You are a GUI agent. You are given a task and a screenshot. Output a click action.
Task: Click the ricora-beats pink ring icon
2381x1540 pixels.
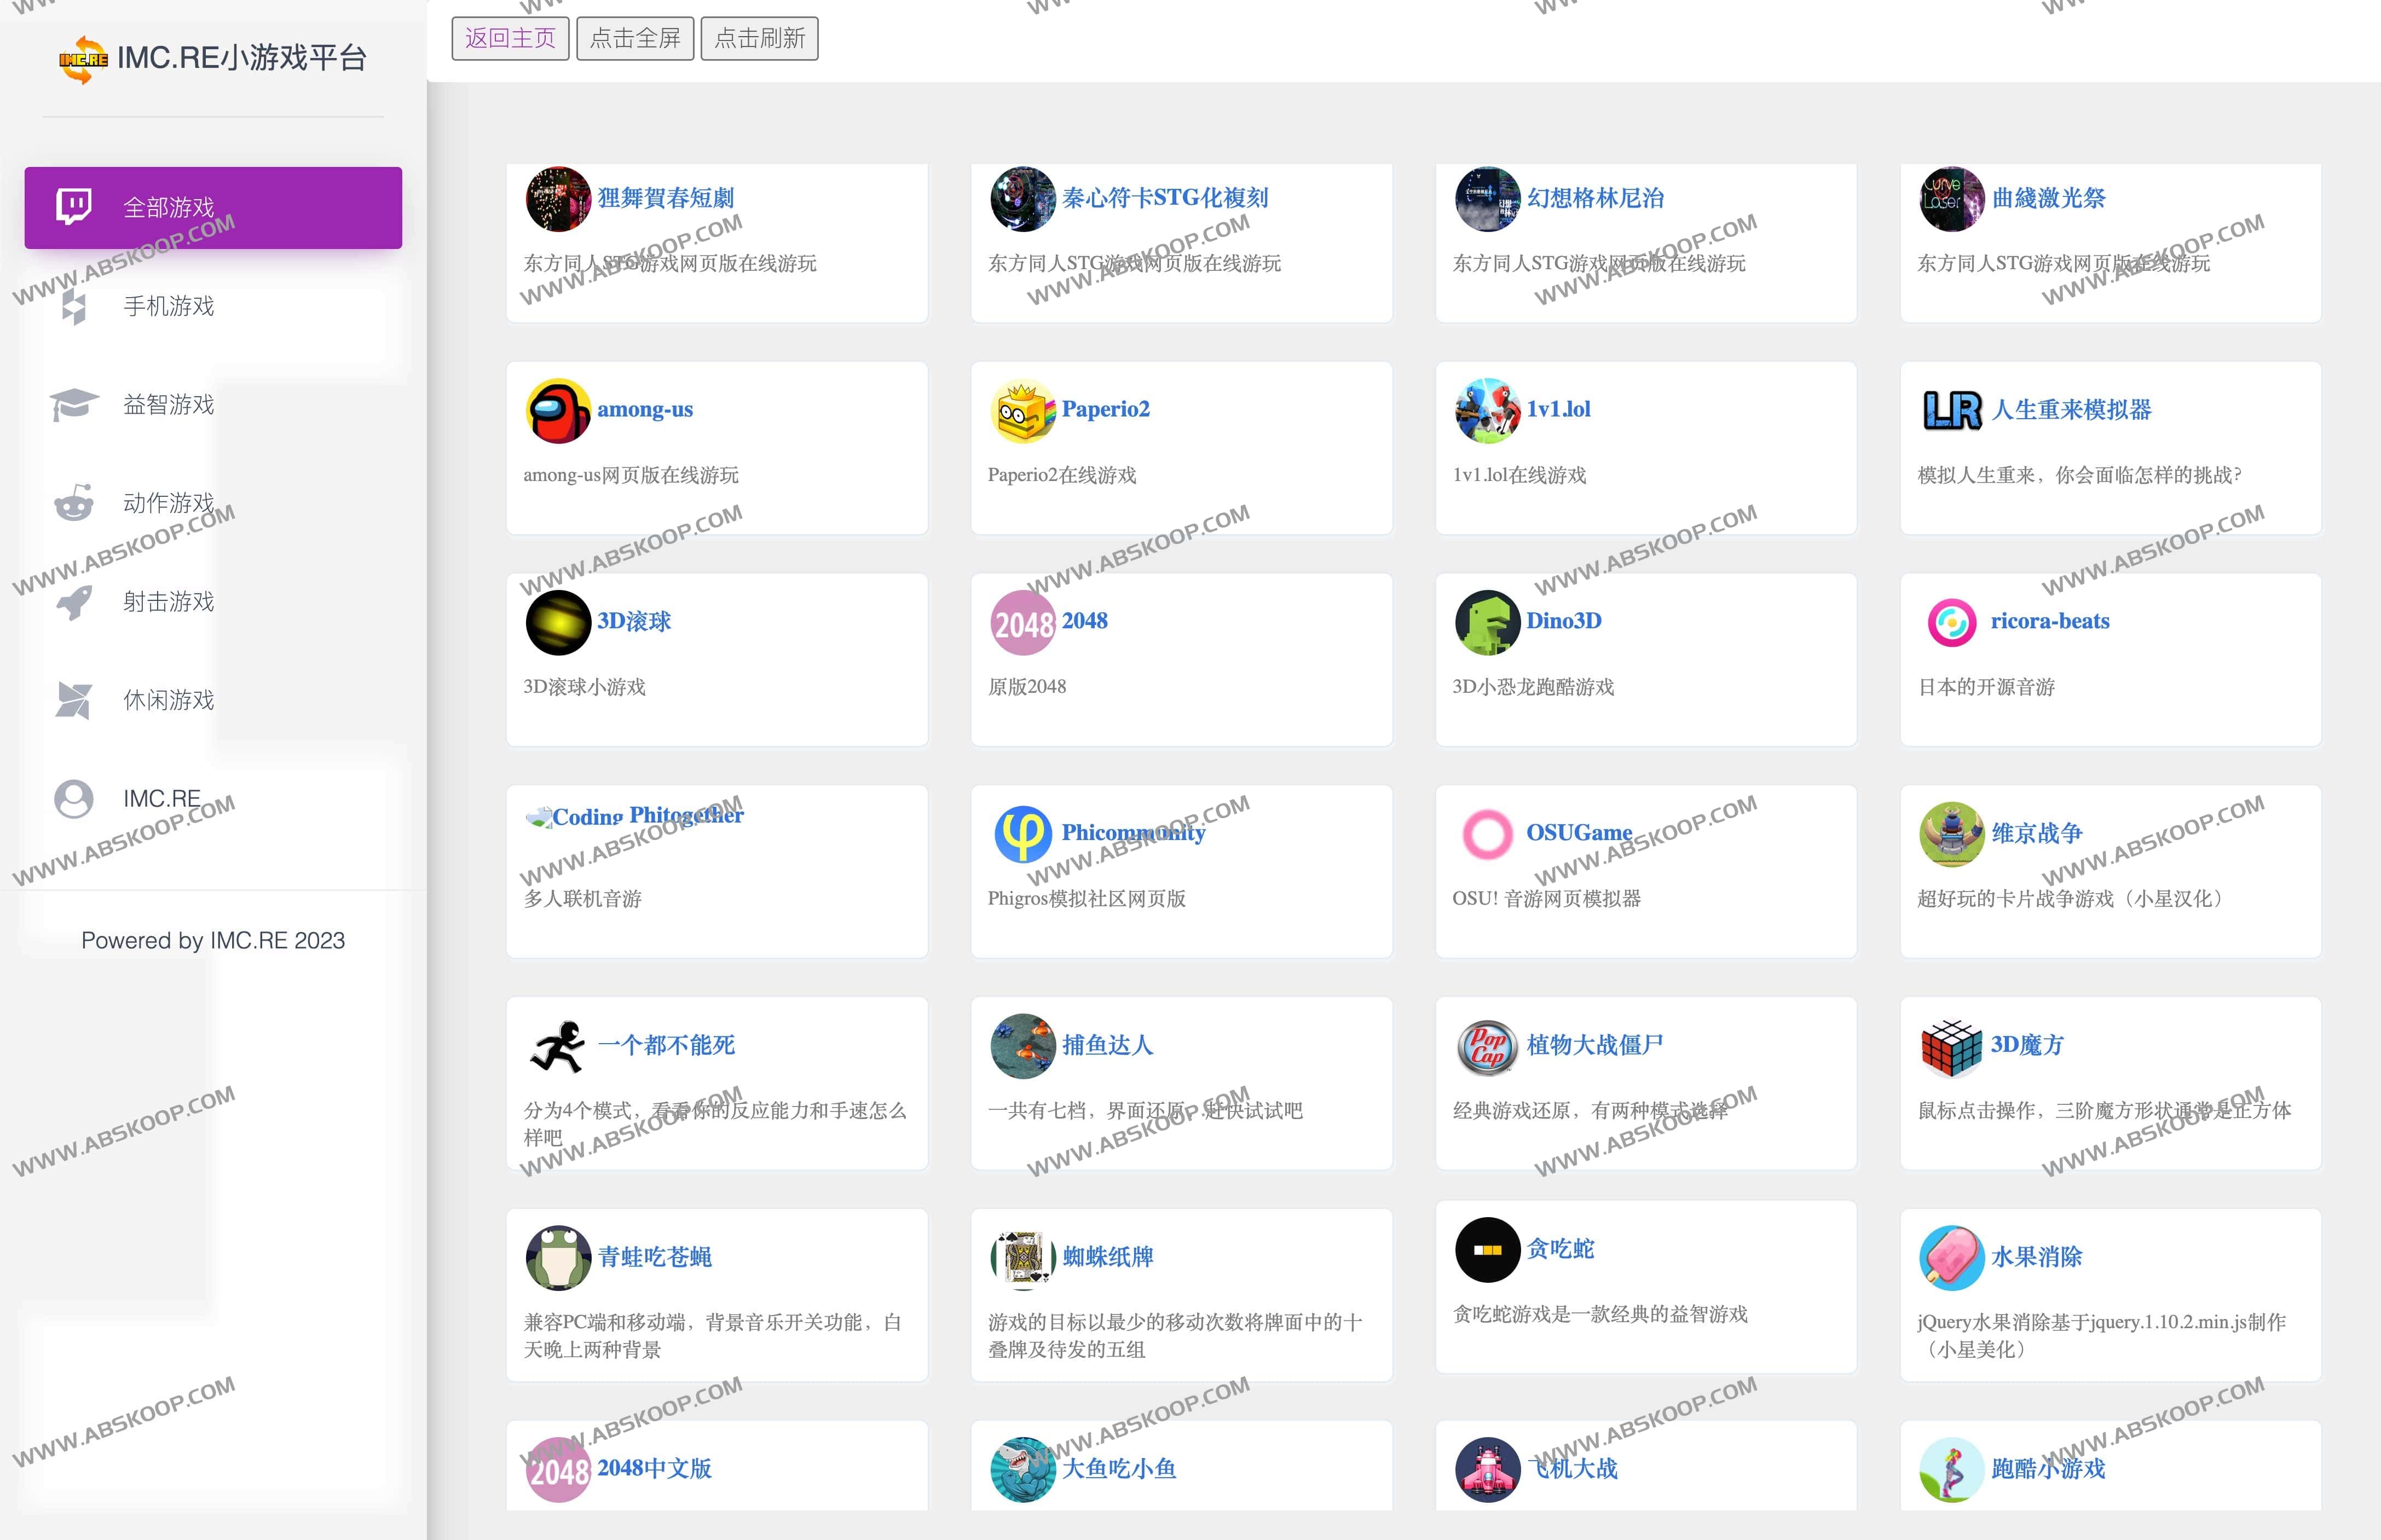[x=1951, y=622]
